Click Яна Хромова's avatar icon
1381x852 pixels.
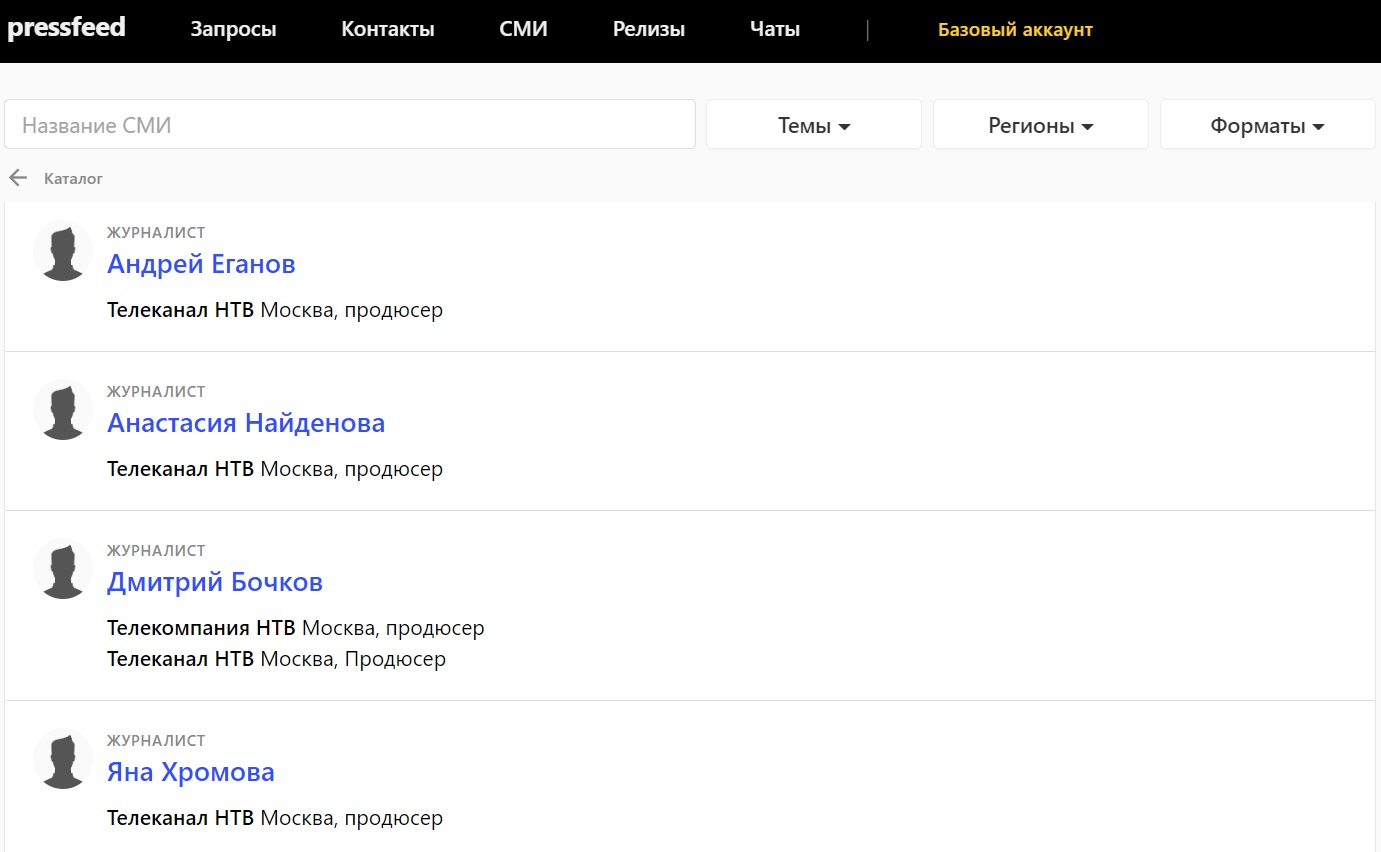(x=63, y=759)
